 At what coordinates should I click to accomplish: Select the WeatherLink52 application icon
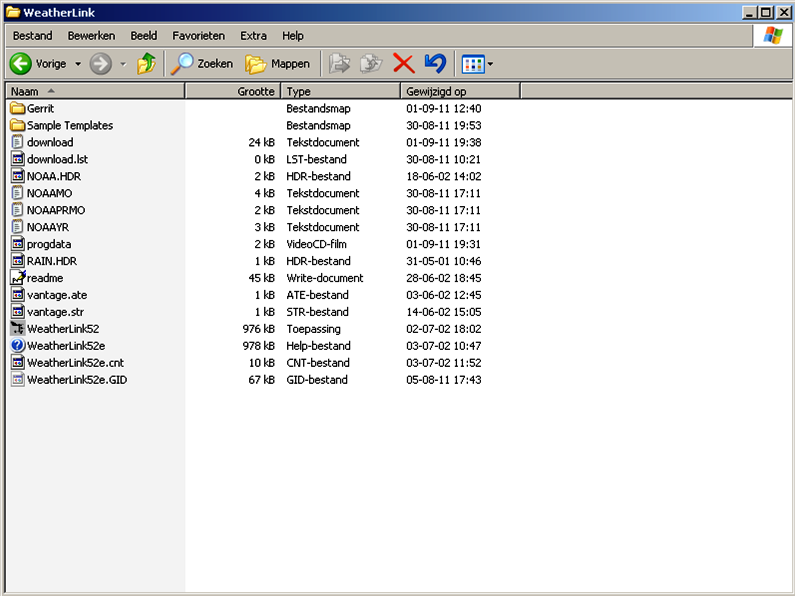point(17,329)
